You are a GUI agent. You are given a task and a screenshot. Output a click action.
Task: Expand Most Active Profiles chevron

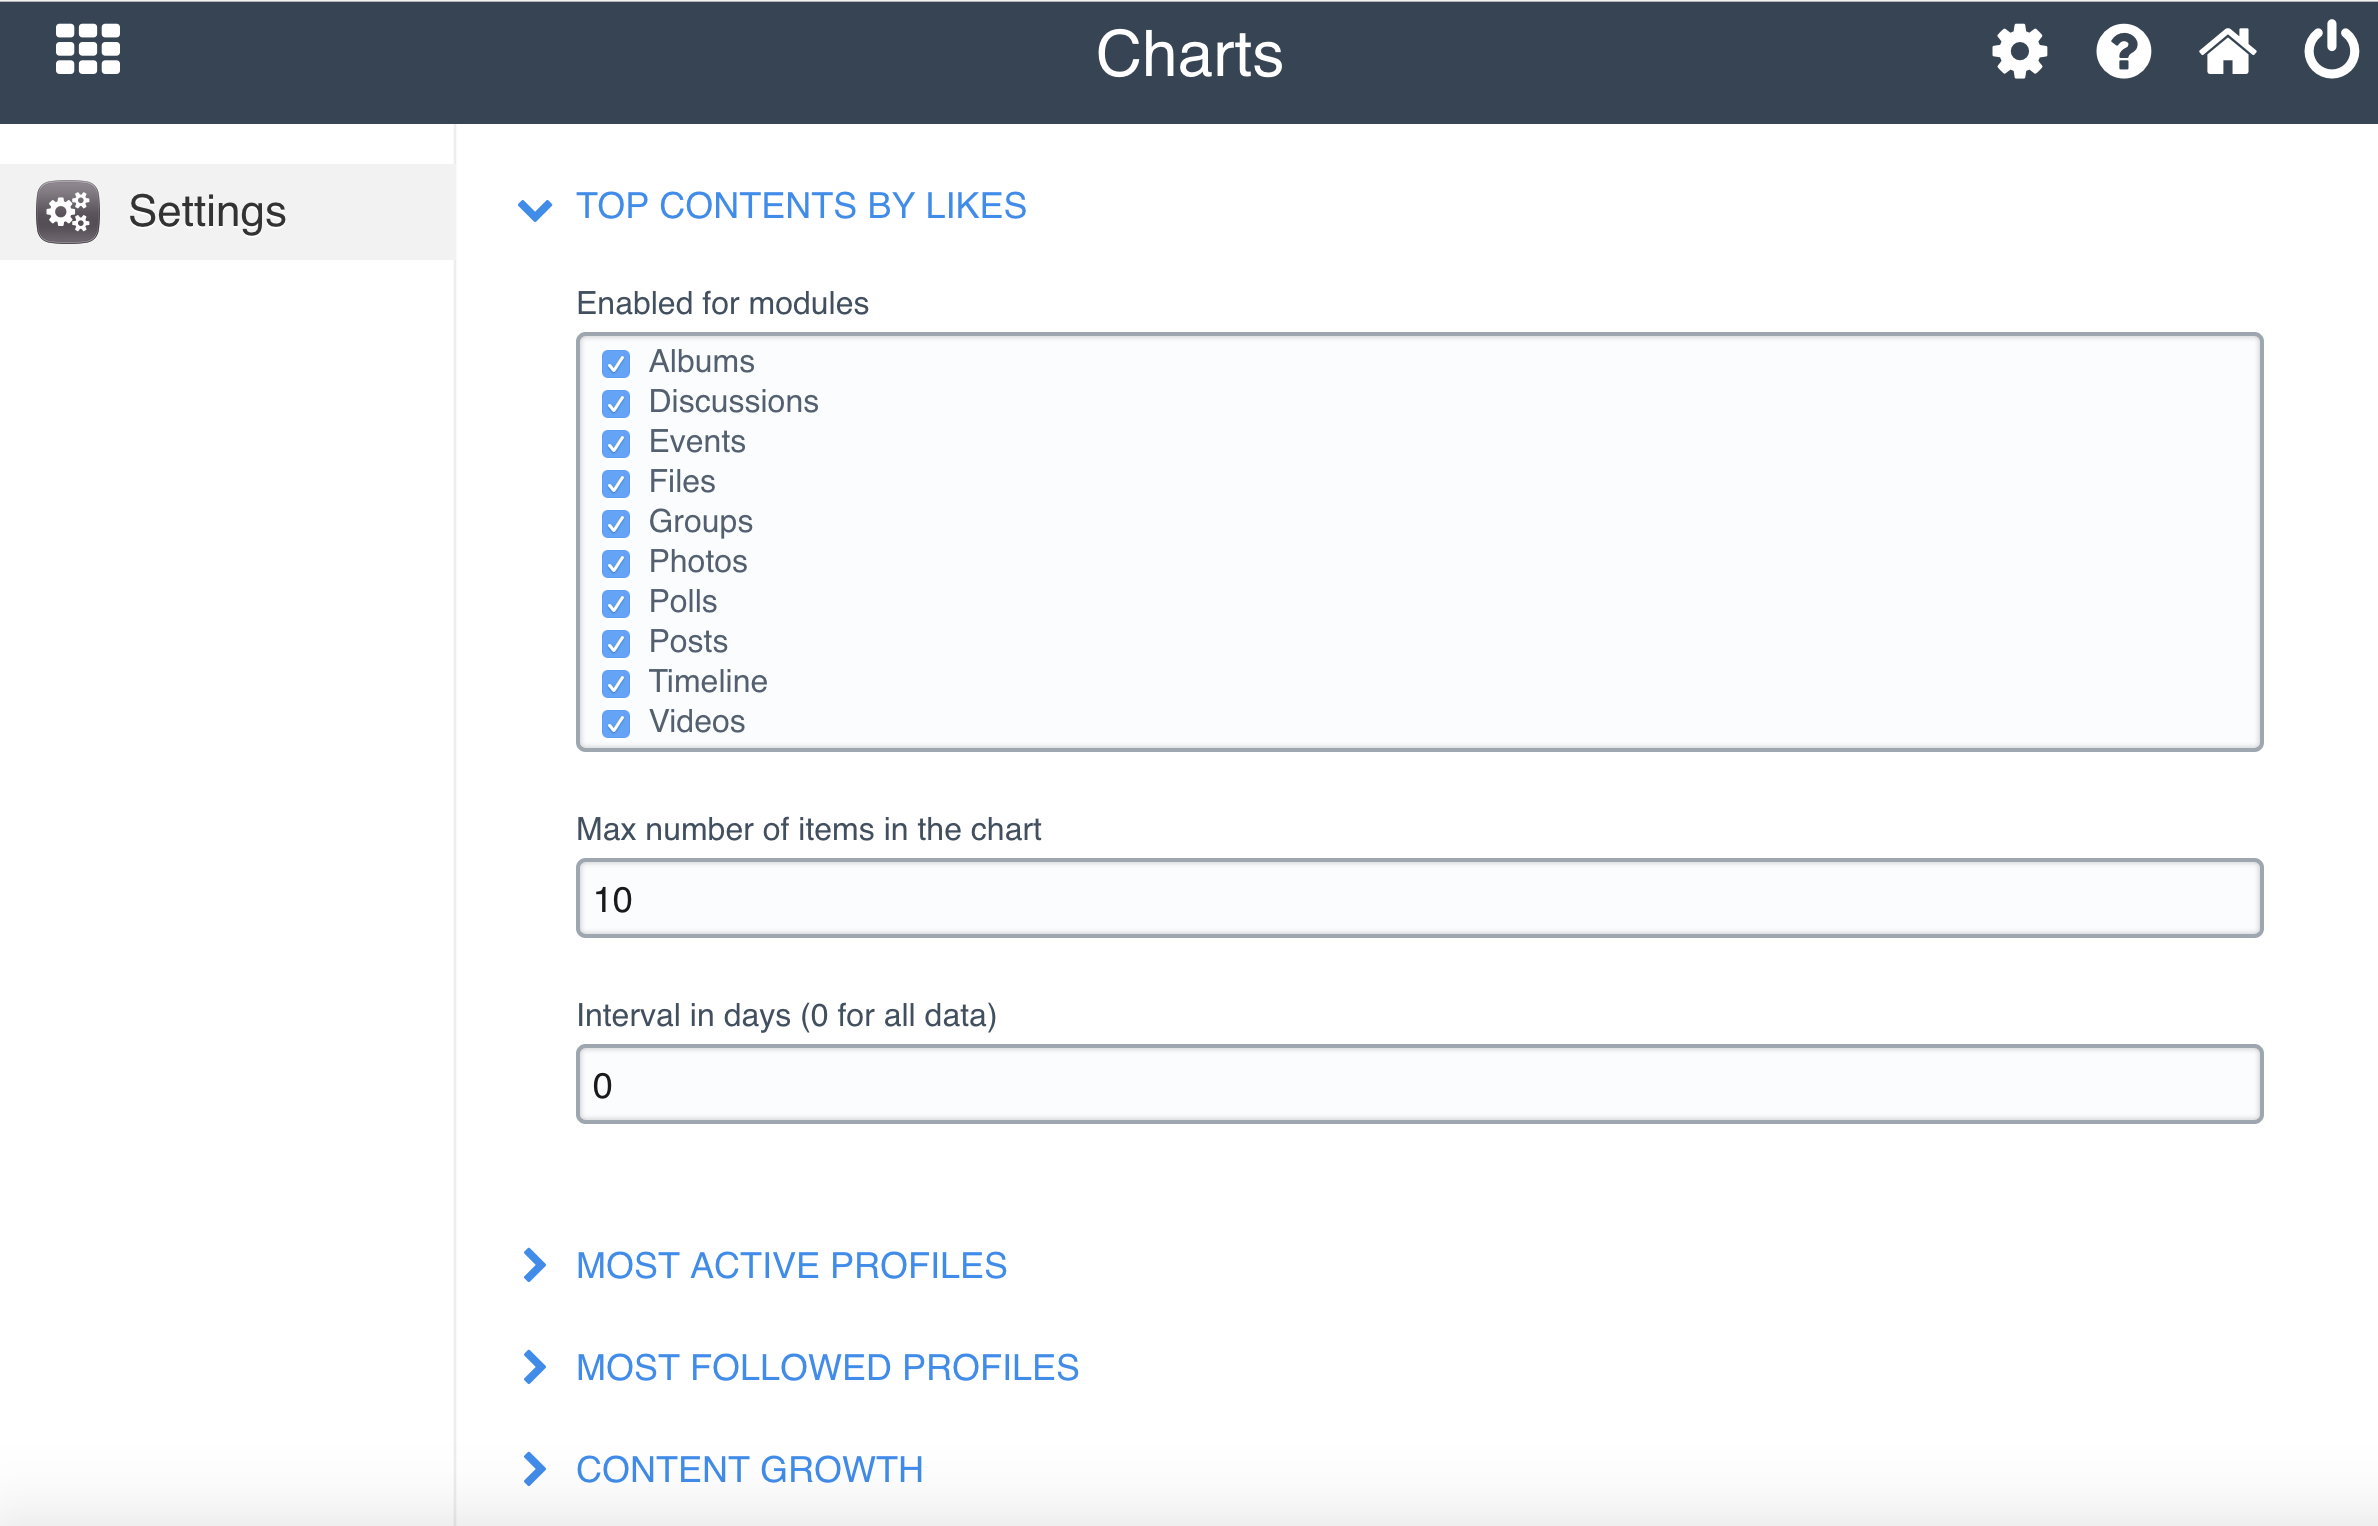[x=535, y=1265]
